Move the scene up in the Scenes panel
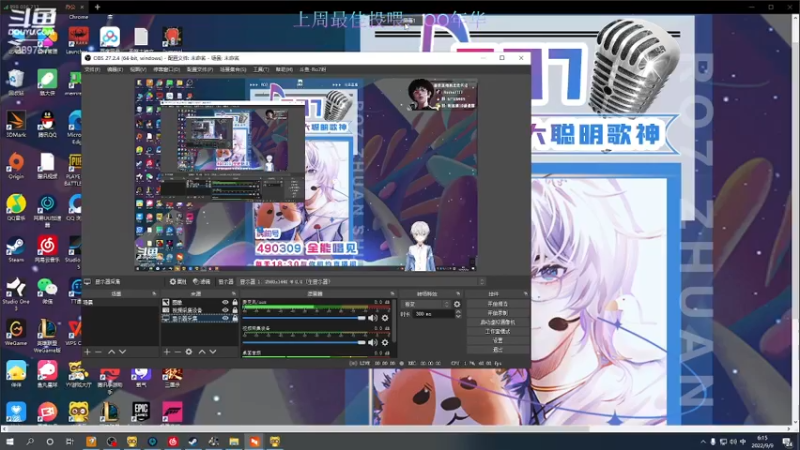This screenshot has width=800, height=450. tap(111, 352)
